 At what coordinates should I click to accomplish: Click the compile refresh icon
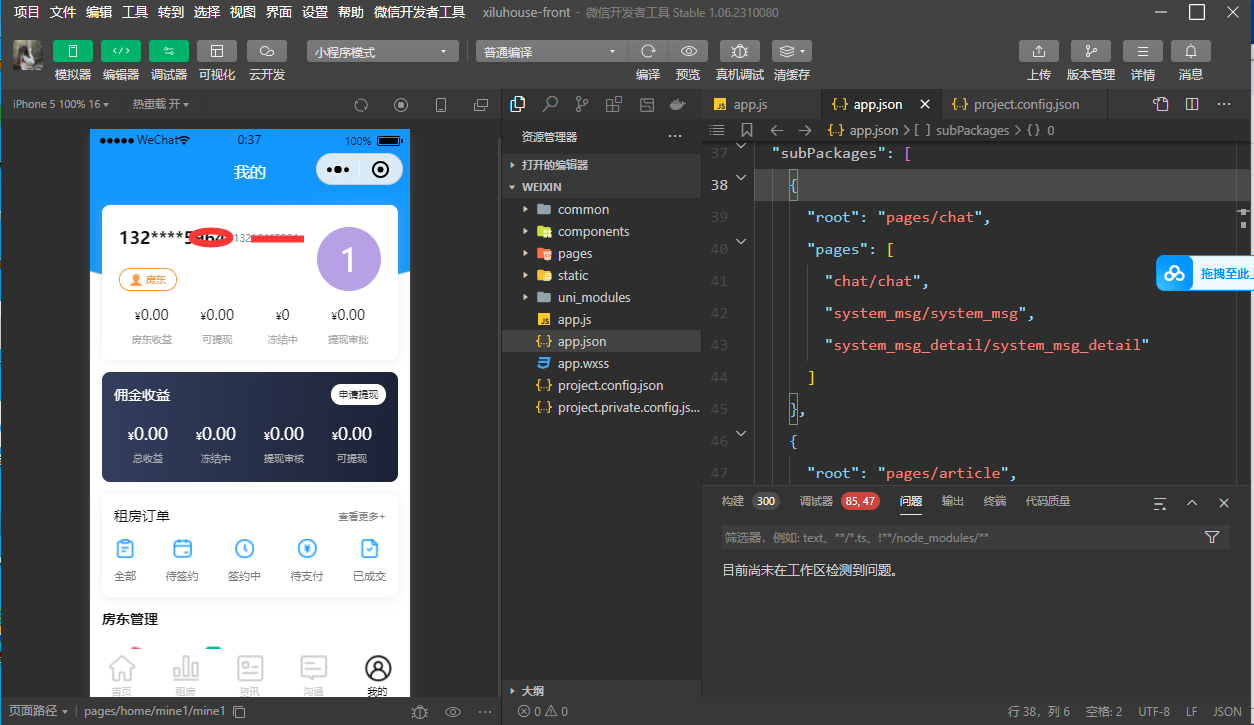(648, 51)
